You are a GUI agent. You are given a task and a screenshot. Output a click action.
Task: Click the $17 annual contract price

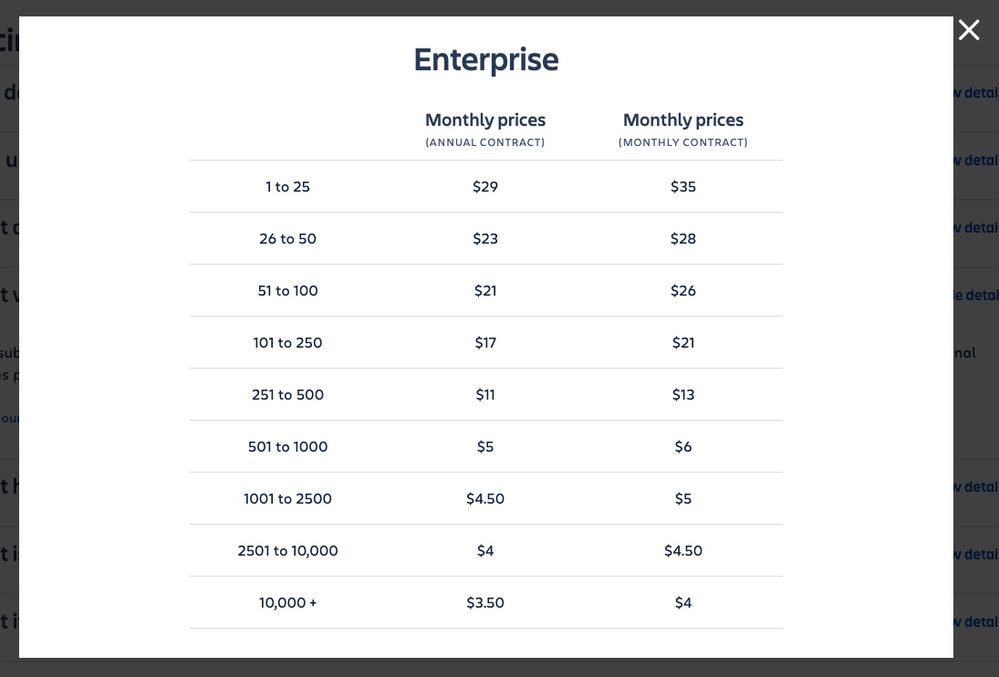(485, 343)
